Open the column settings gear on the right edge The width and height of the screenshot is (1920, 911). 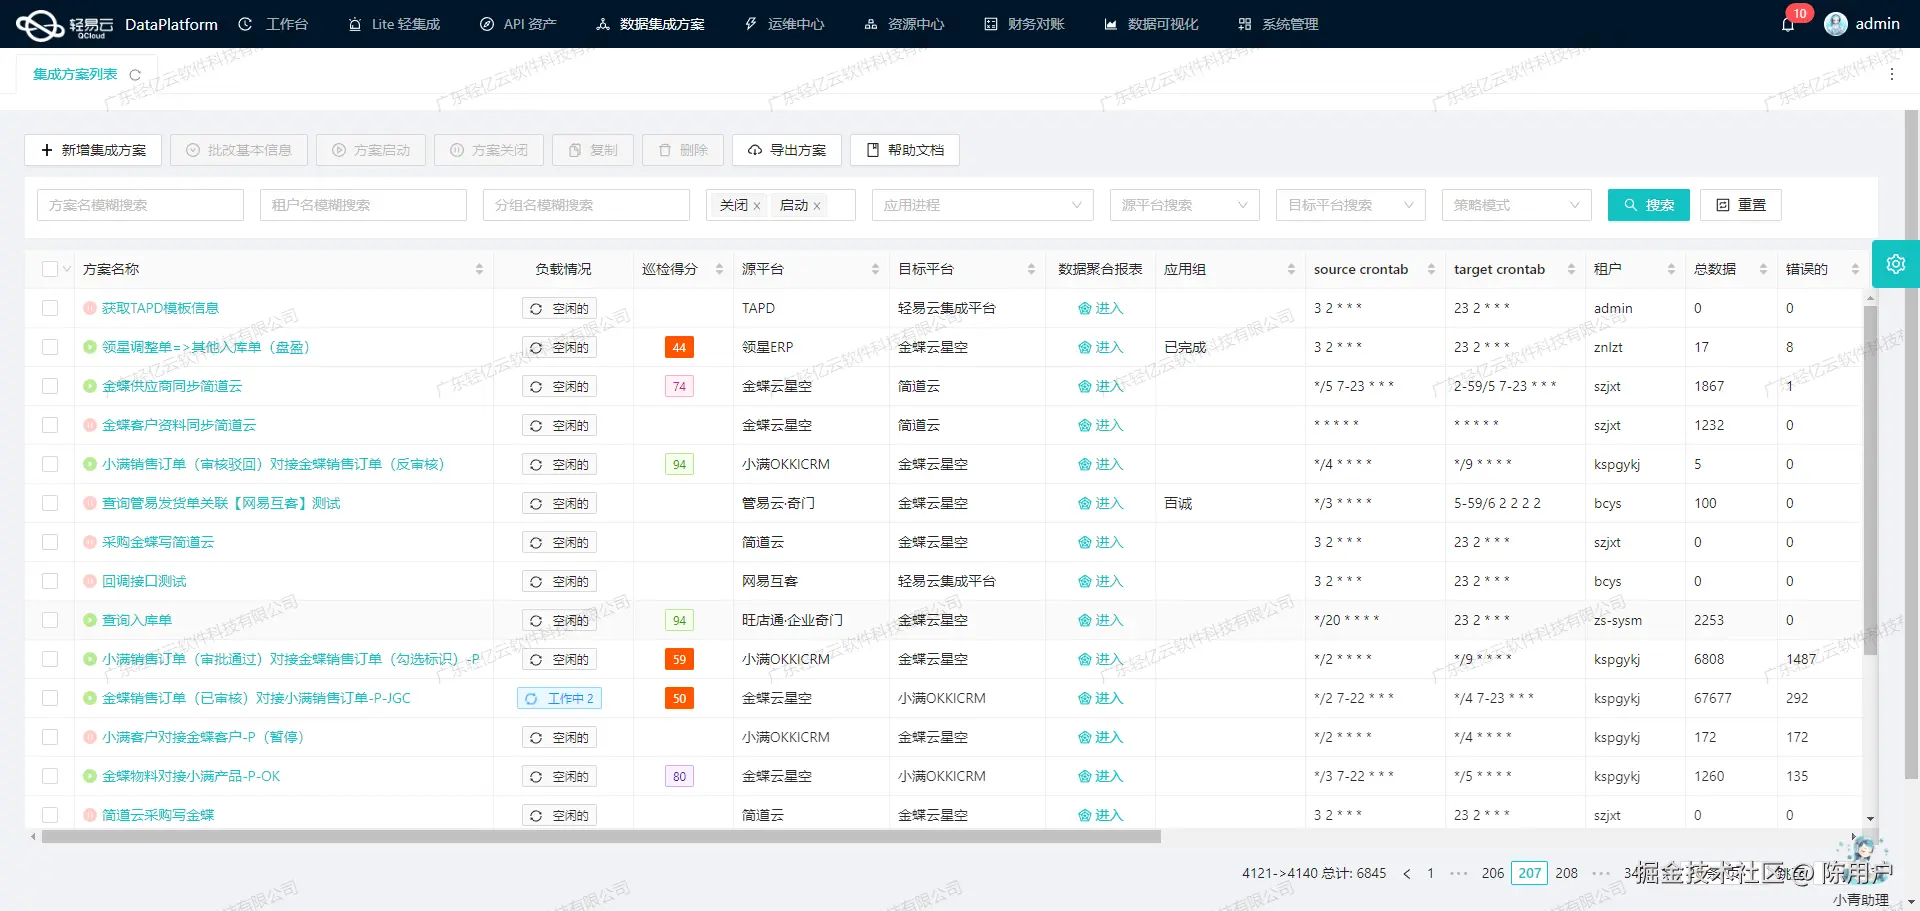(x=1896, y=263)
